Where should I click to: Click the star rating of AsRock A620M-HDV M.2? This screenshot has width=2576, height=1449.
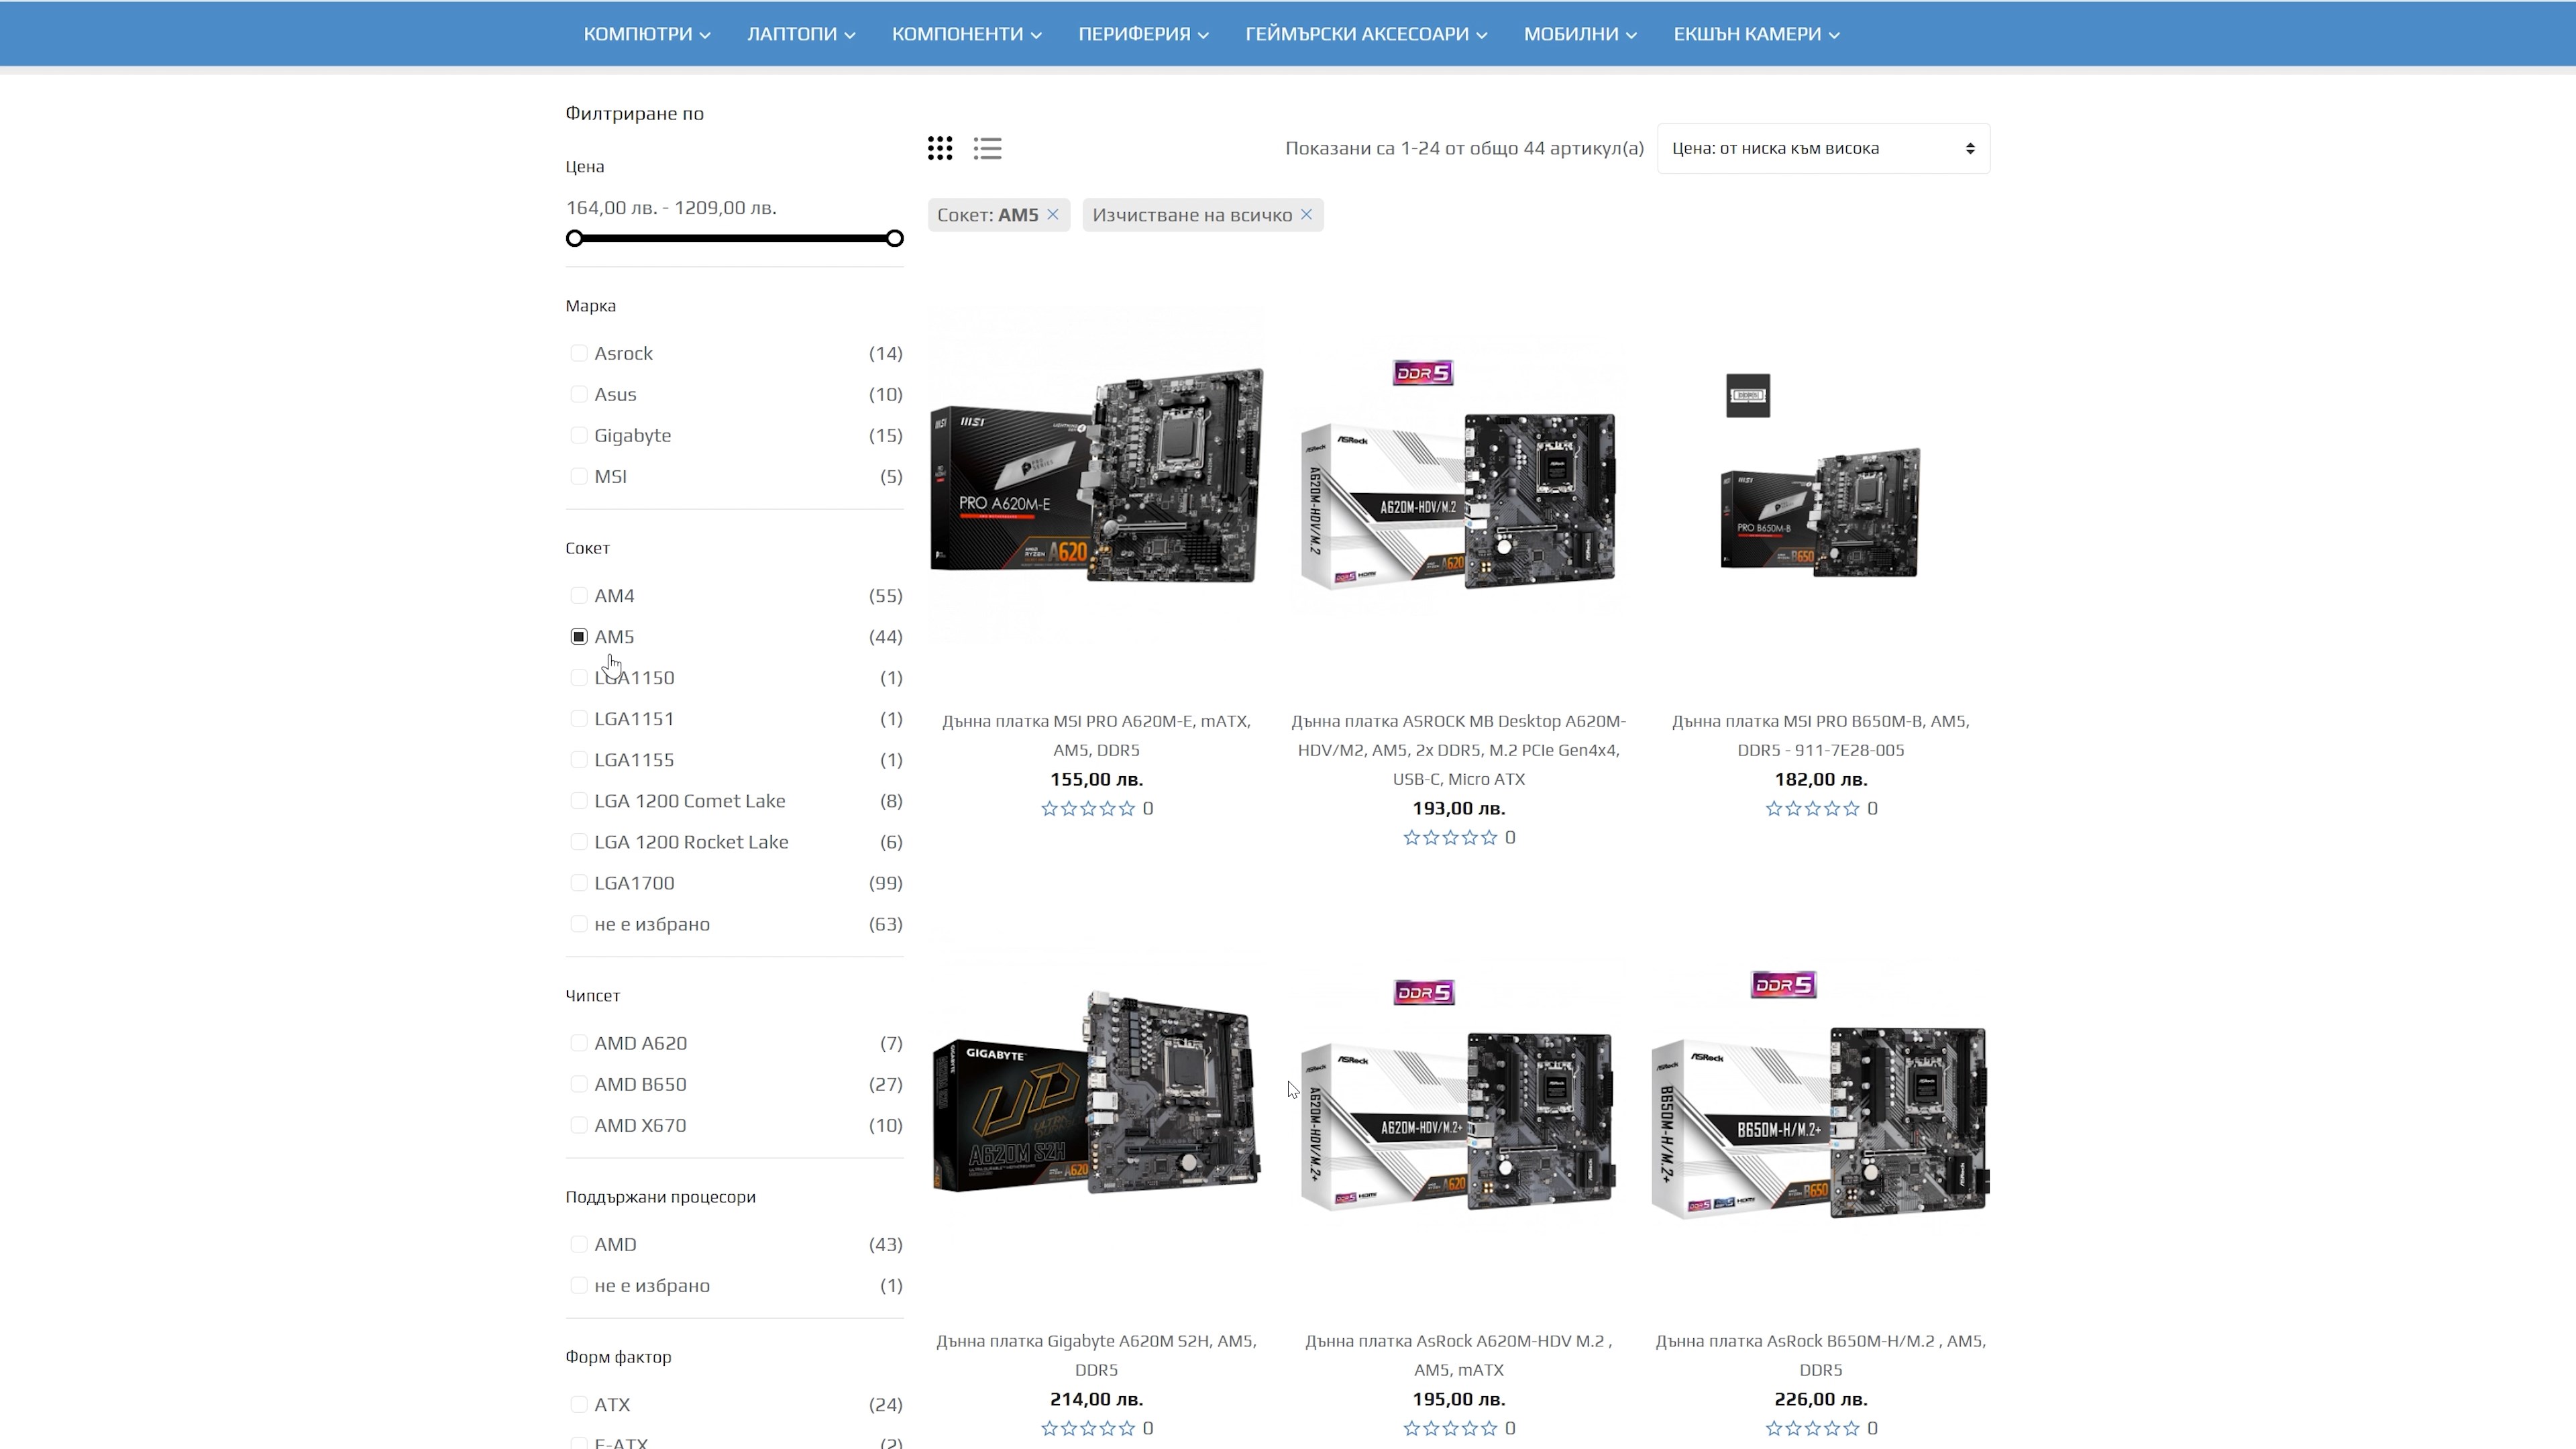(1450, 1428)
